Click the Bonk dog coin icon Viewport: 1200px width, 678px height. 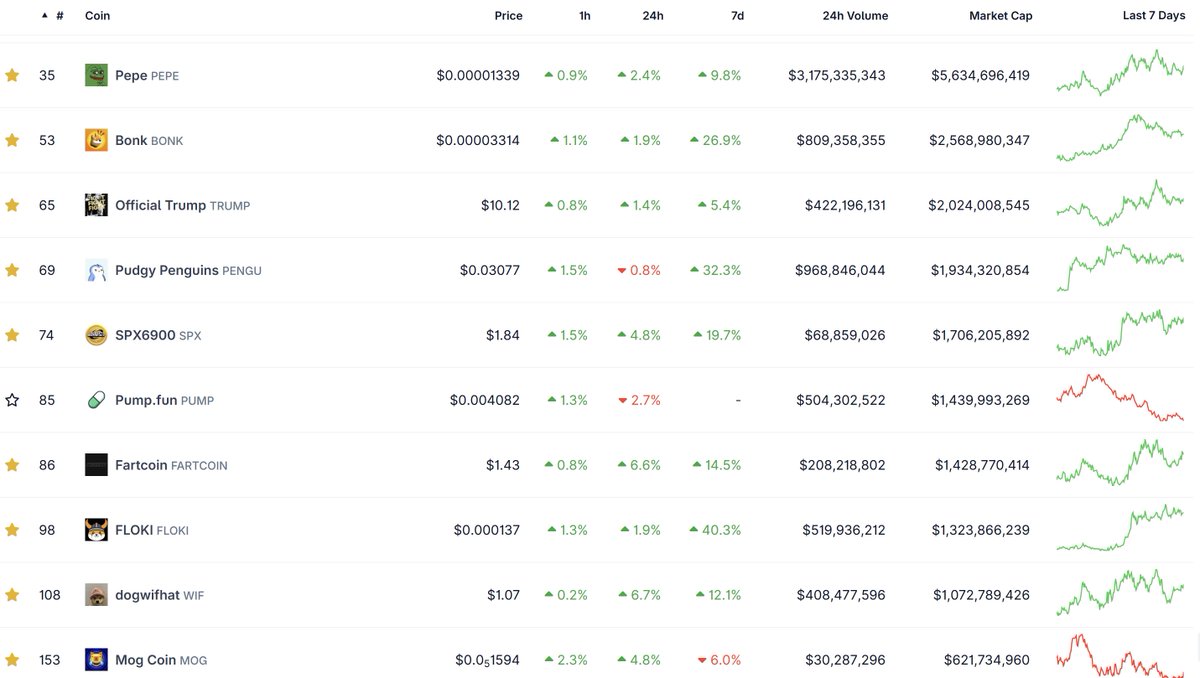96,140
